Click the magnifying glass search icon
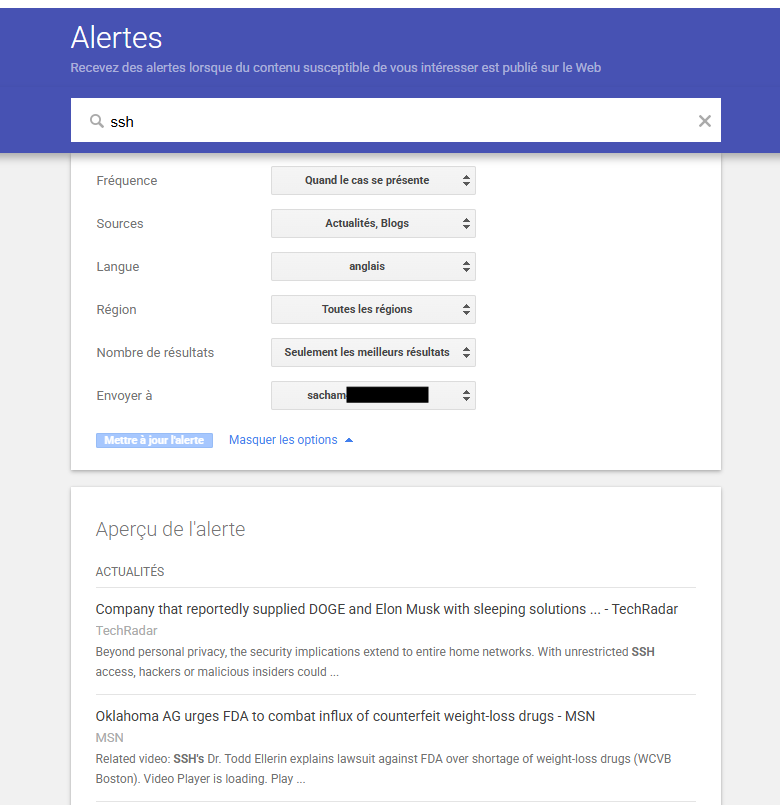 click(97, 121)
